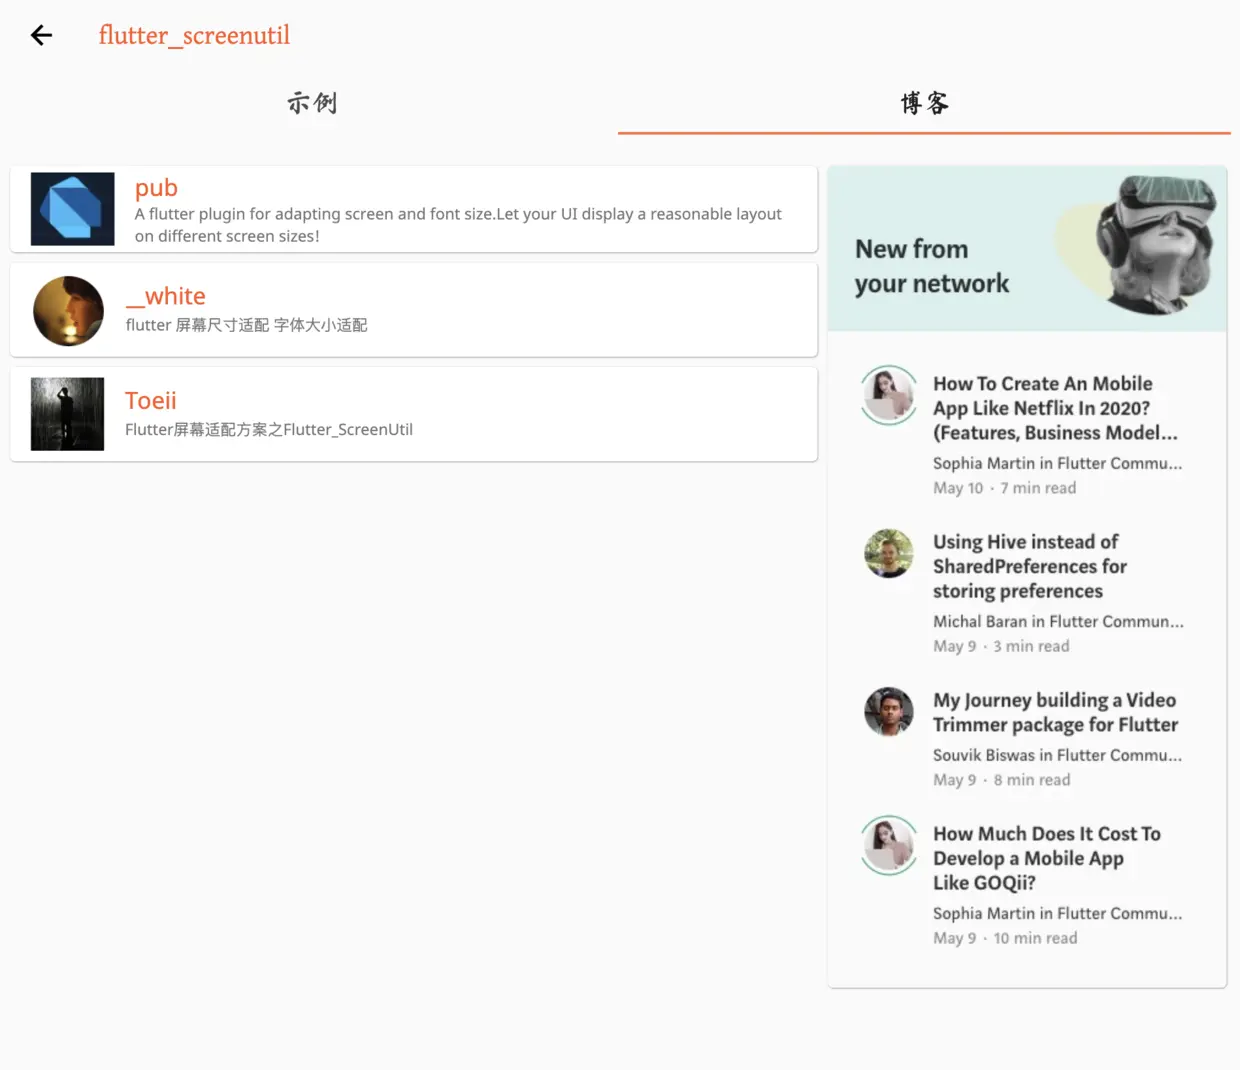1240x1070 pixels.
Task: Click Souvik Biswas in Flutter Community byline
Action: (x=1057, y=755)
